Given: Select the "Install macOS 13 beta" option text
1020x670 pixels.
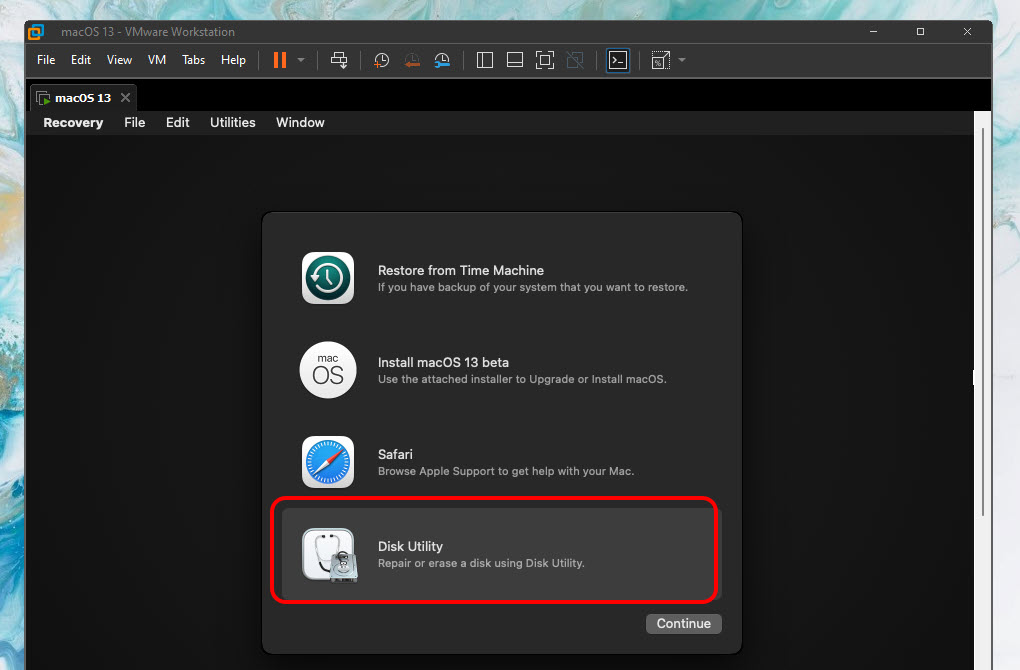Looking at the screenshot, I should (443, 362).
